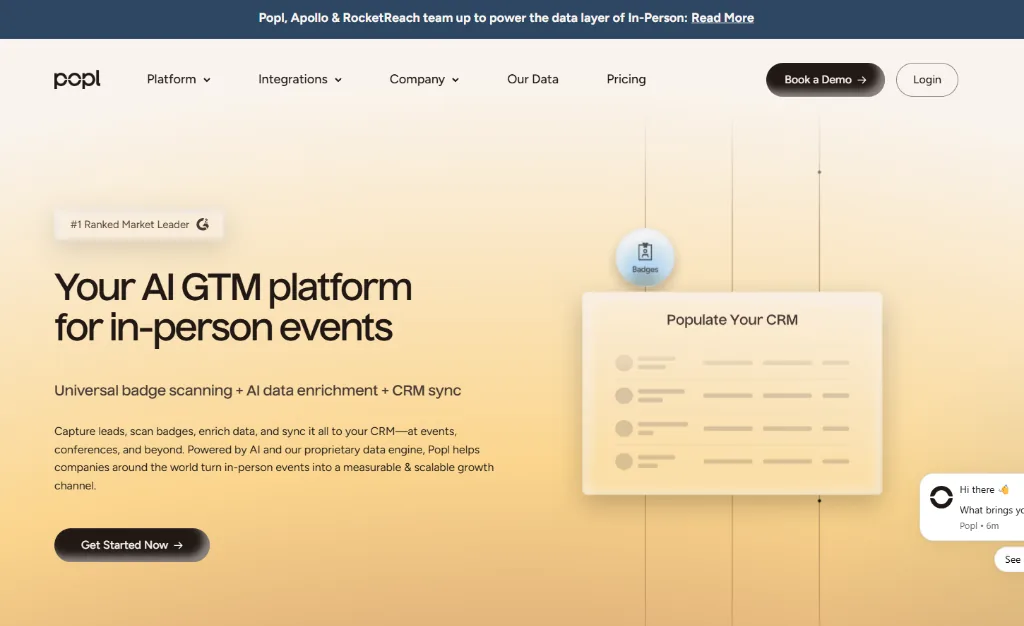Click the Popl chat avatar icon

[x=941, y=497]
